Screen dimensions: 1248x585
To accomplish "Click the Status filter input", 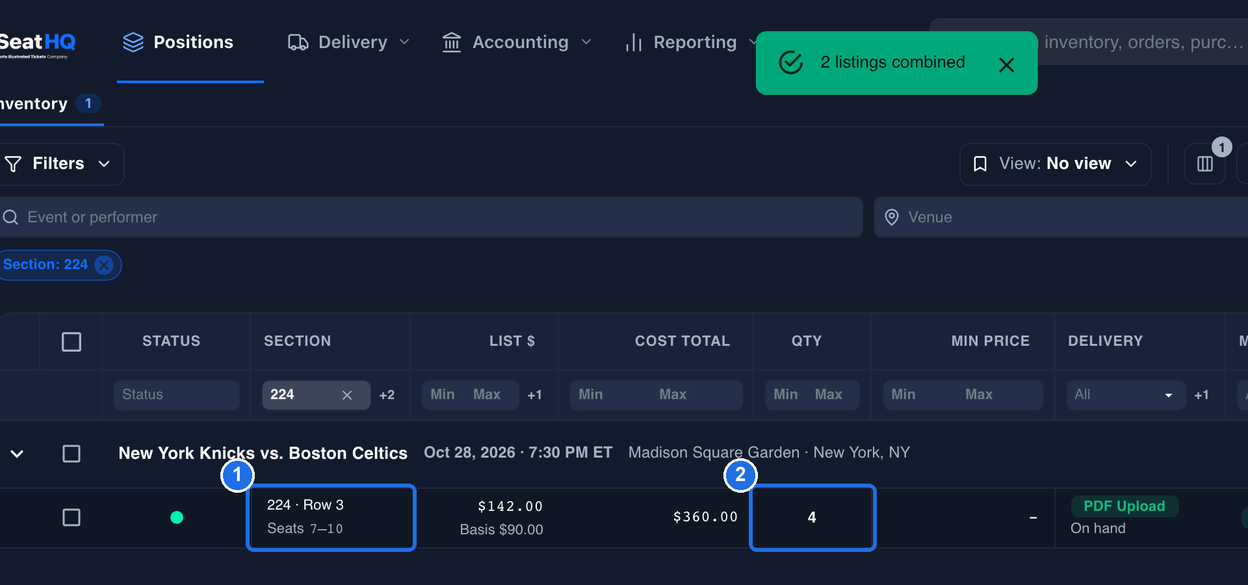I will (x=176, y=395).
